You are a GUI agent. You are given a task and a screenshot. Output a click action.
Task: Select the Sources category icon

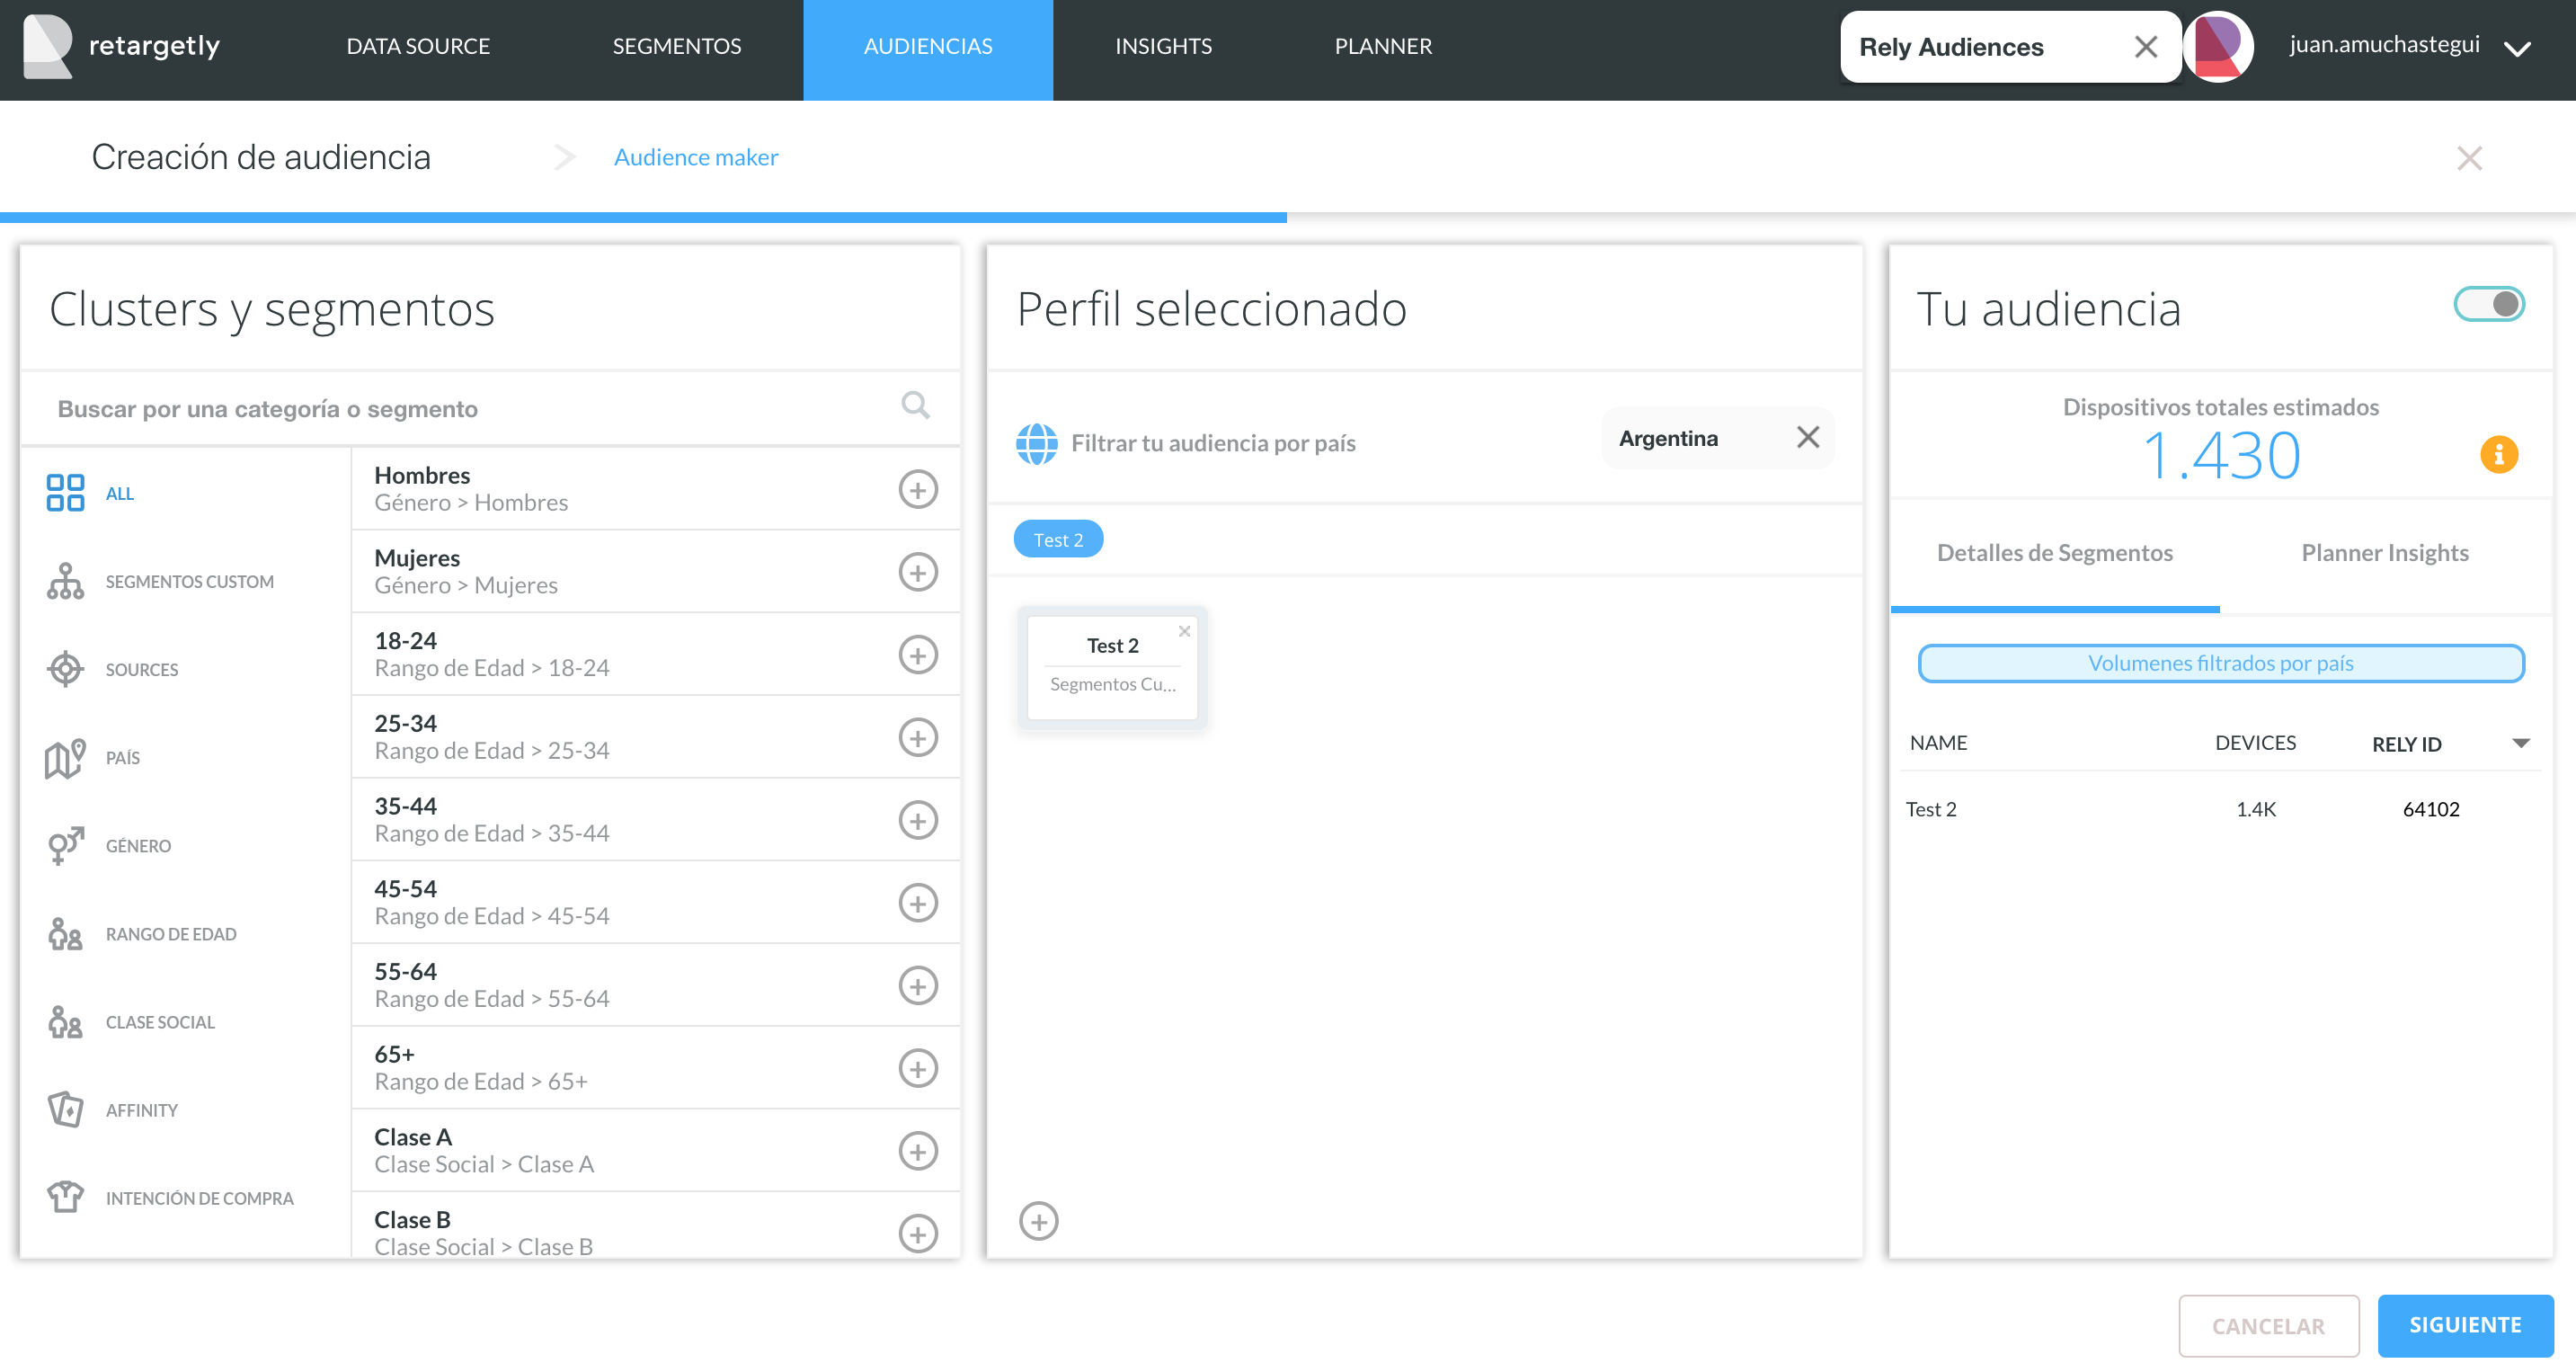65,669
